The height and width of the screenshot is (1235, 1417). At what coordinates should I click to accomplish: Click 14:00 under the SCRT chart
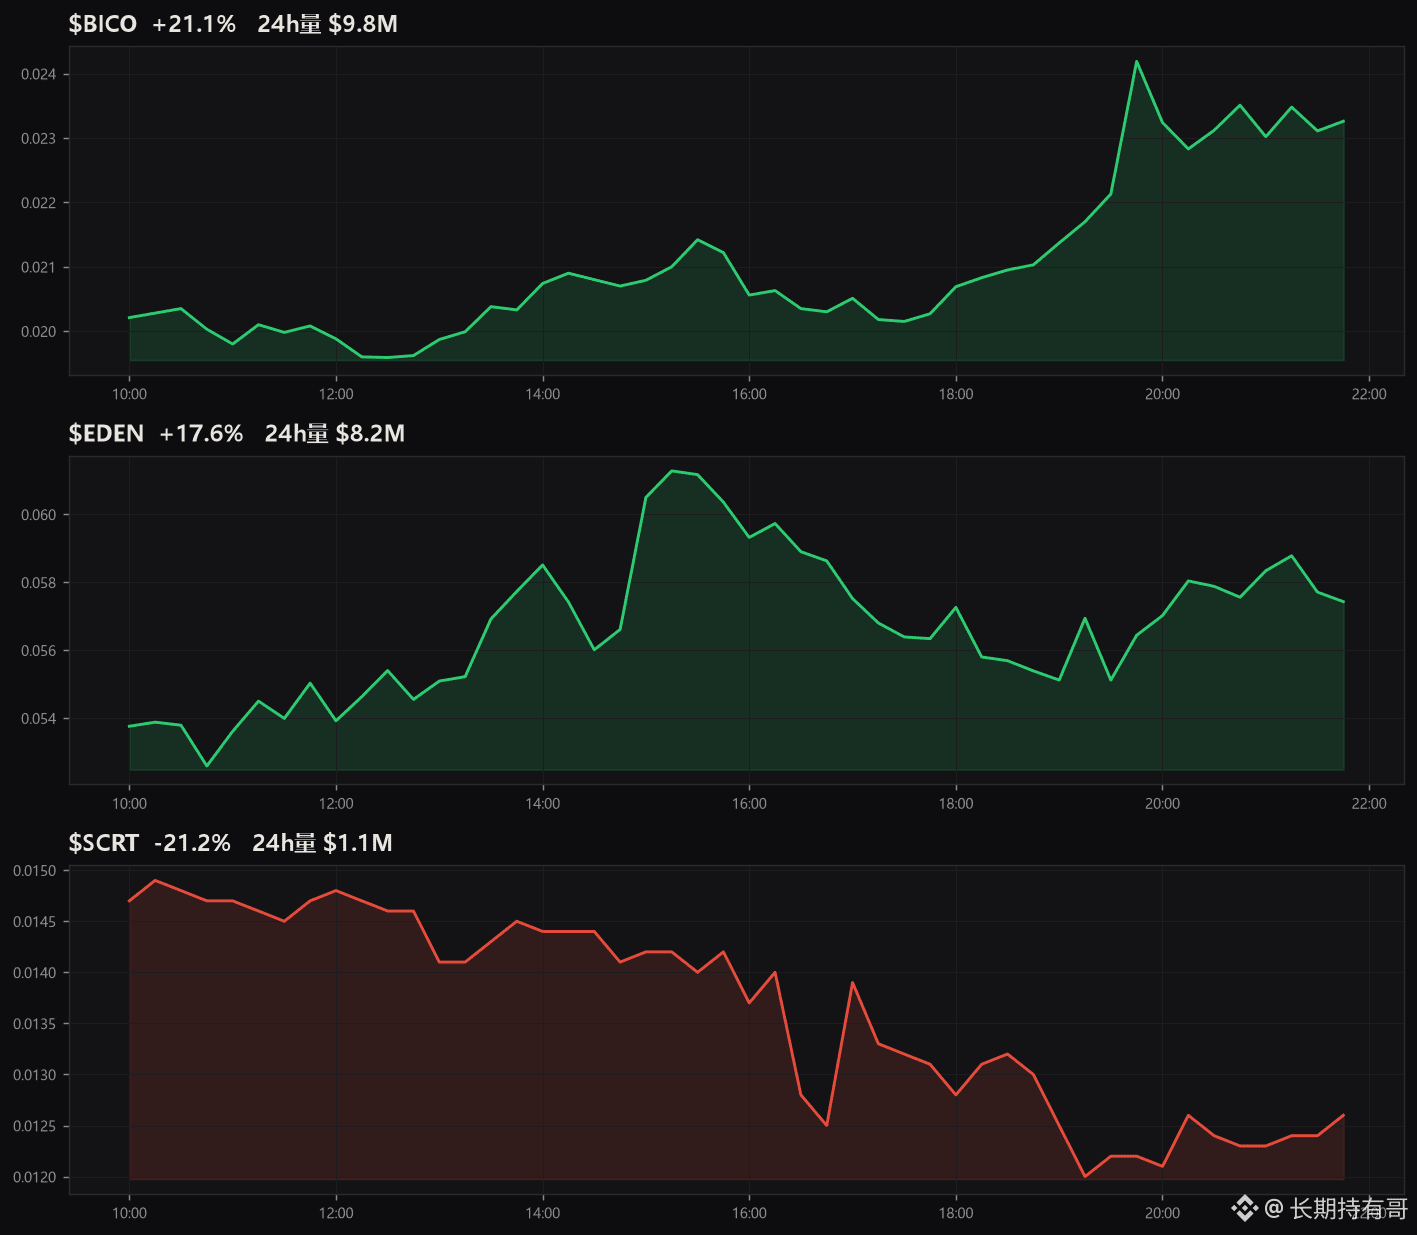click(543, 1213)
